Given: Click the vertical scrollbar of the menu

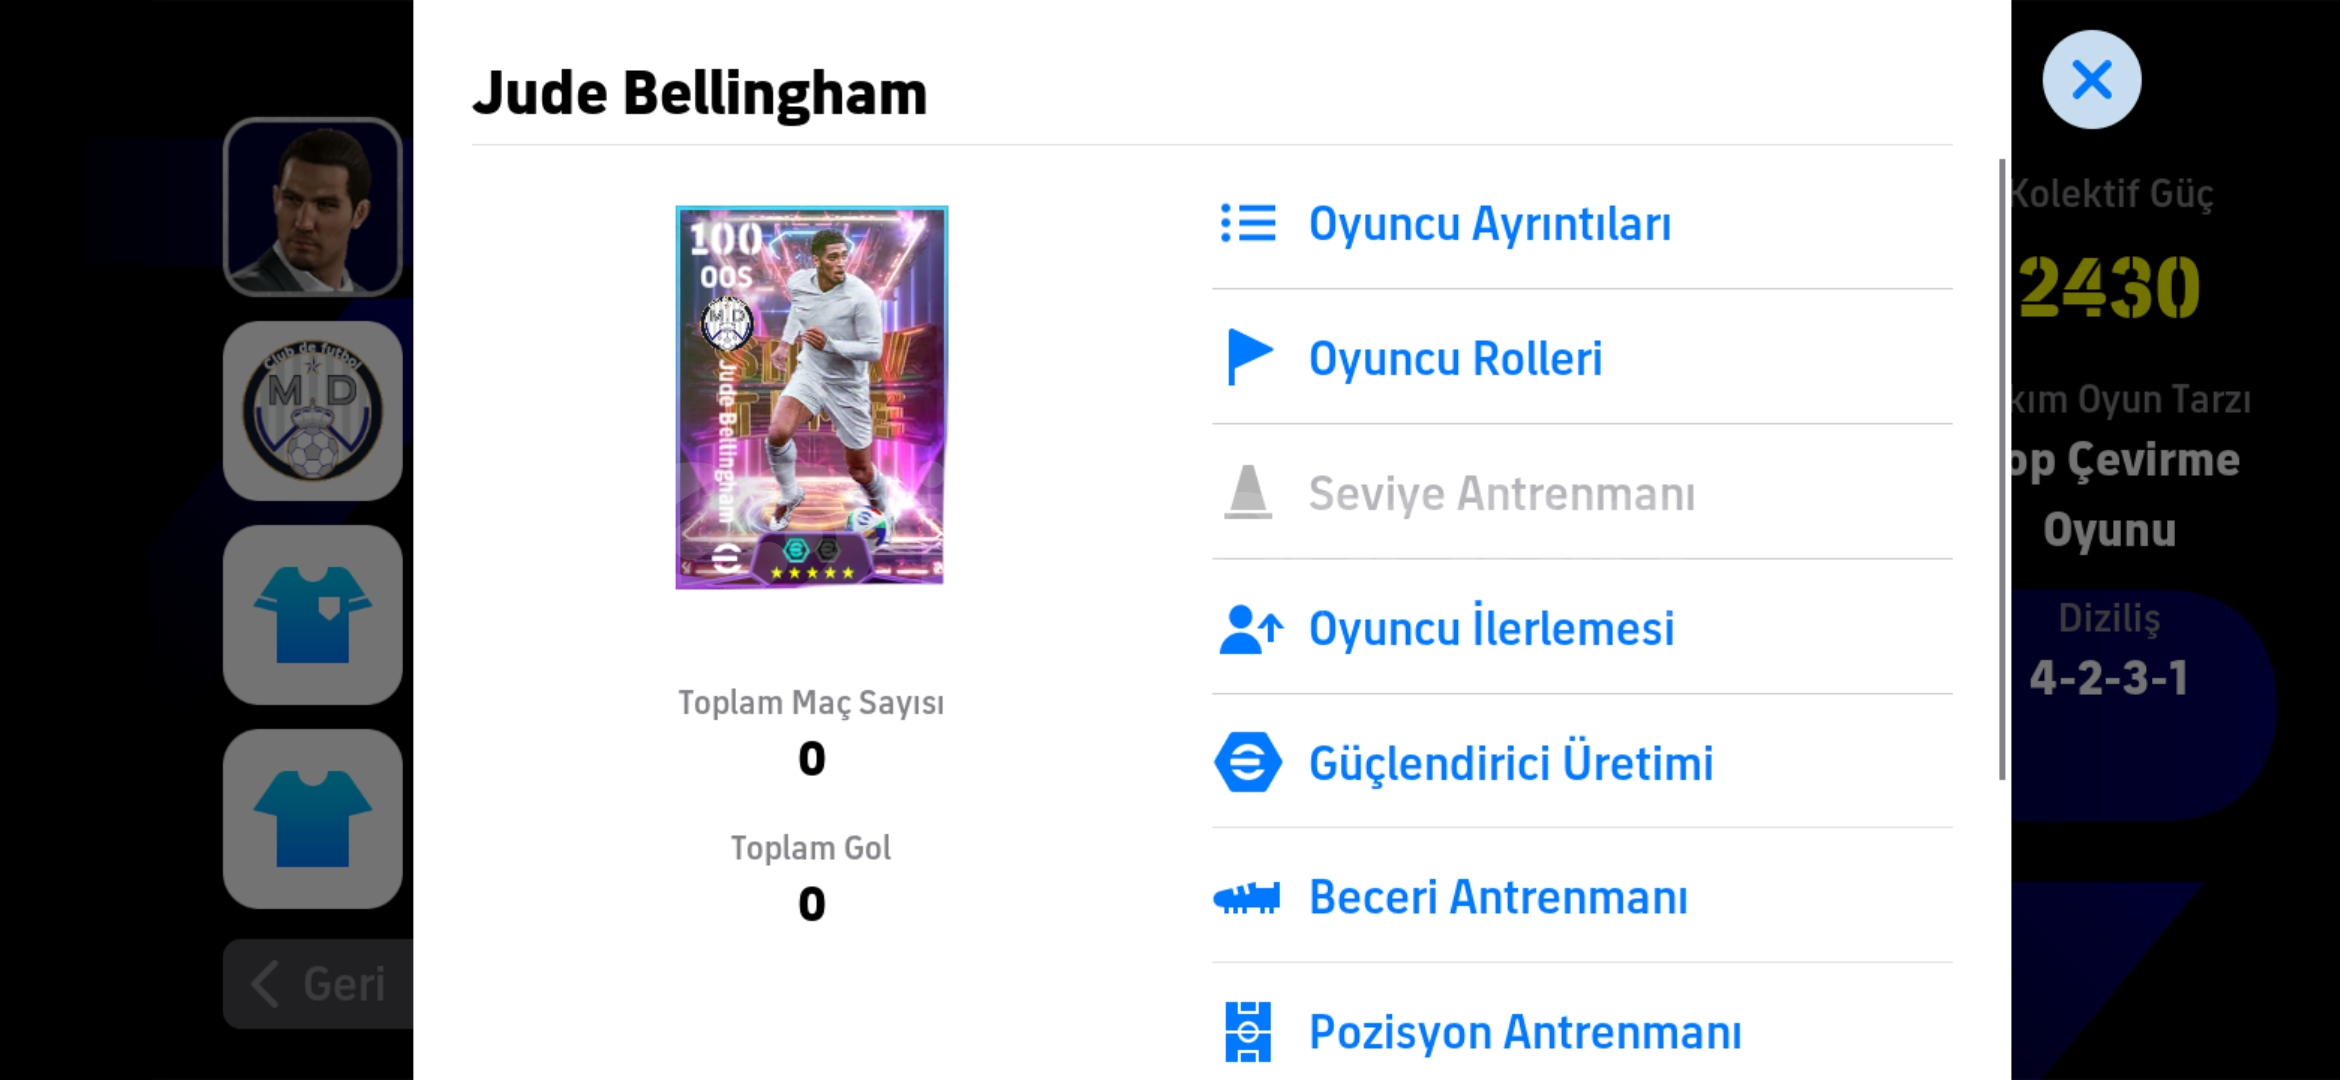Looking at the screenshot, I should (x=2002, y=469).
